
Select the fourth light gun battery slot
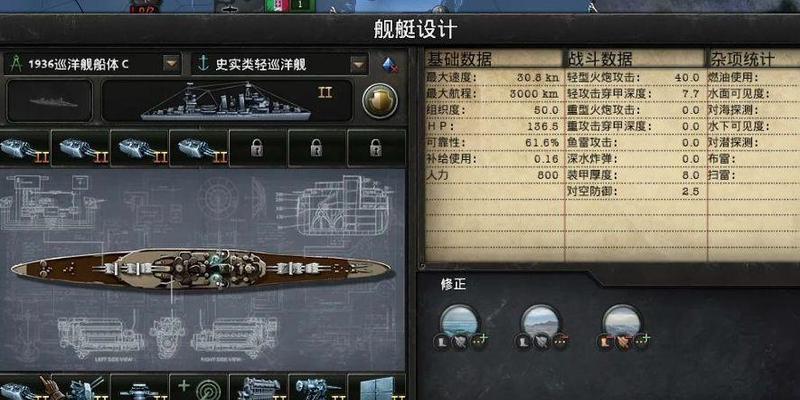198,148
